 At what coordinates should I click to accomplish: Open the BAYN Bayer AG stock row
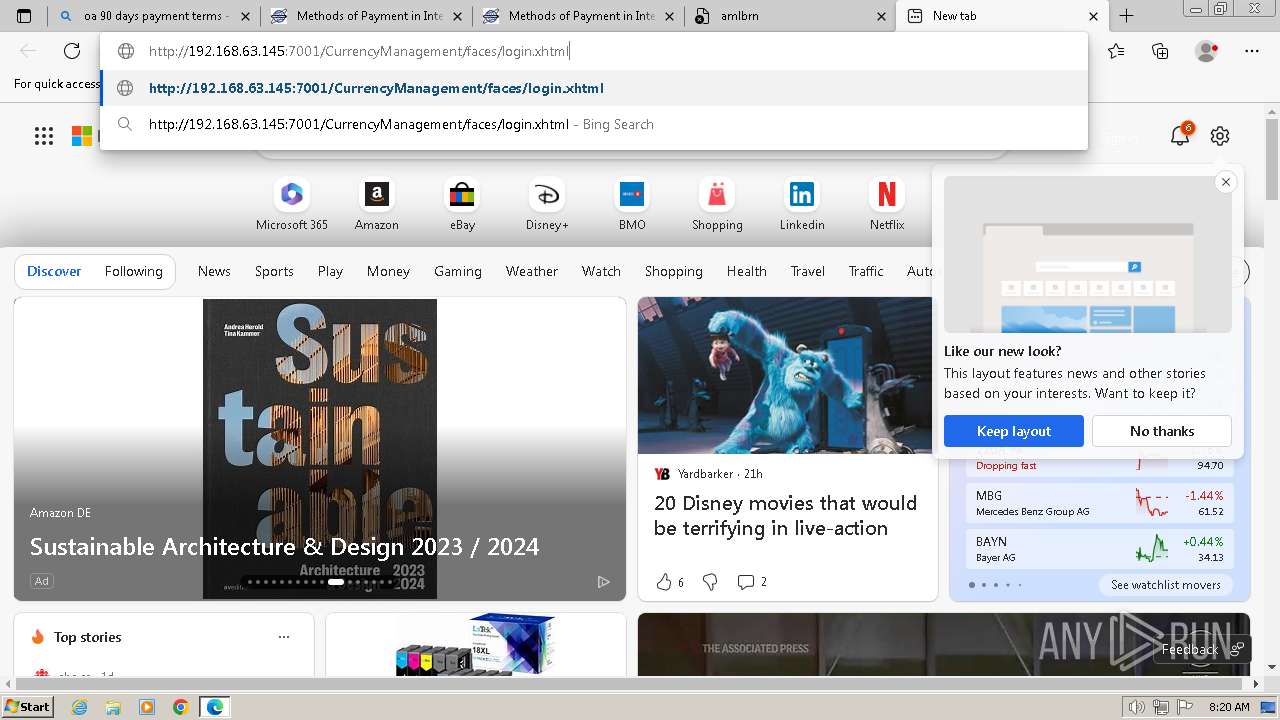click(x=1100, y=549)
